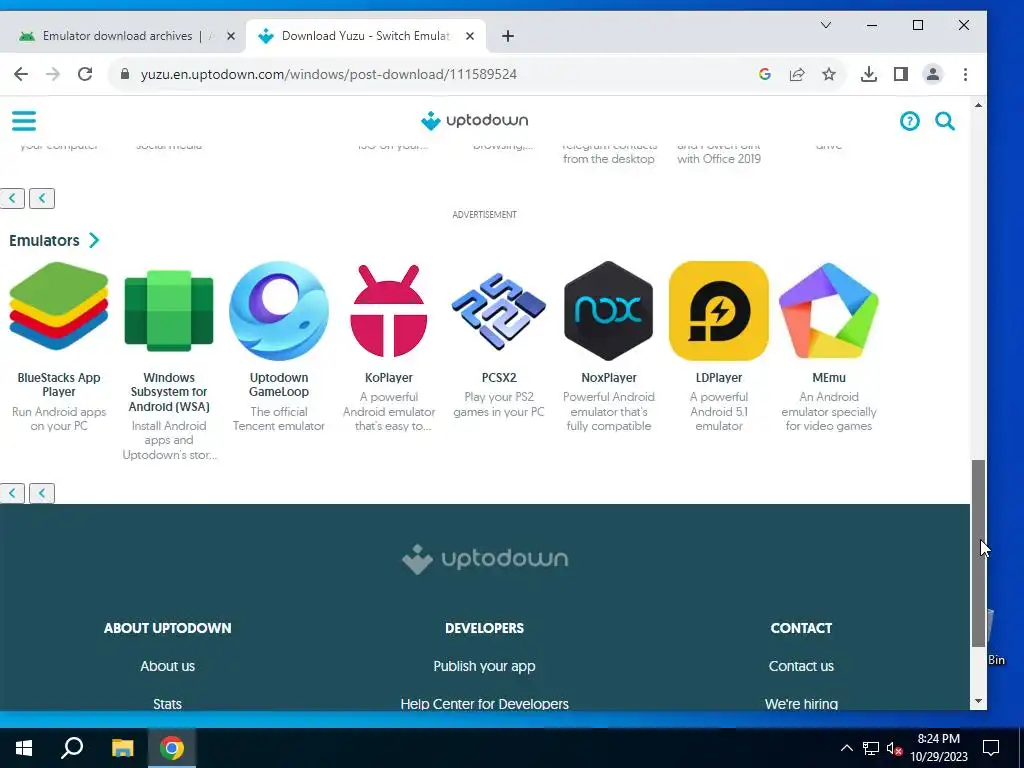Open the LDPlayer title link

[718, 377]
